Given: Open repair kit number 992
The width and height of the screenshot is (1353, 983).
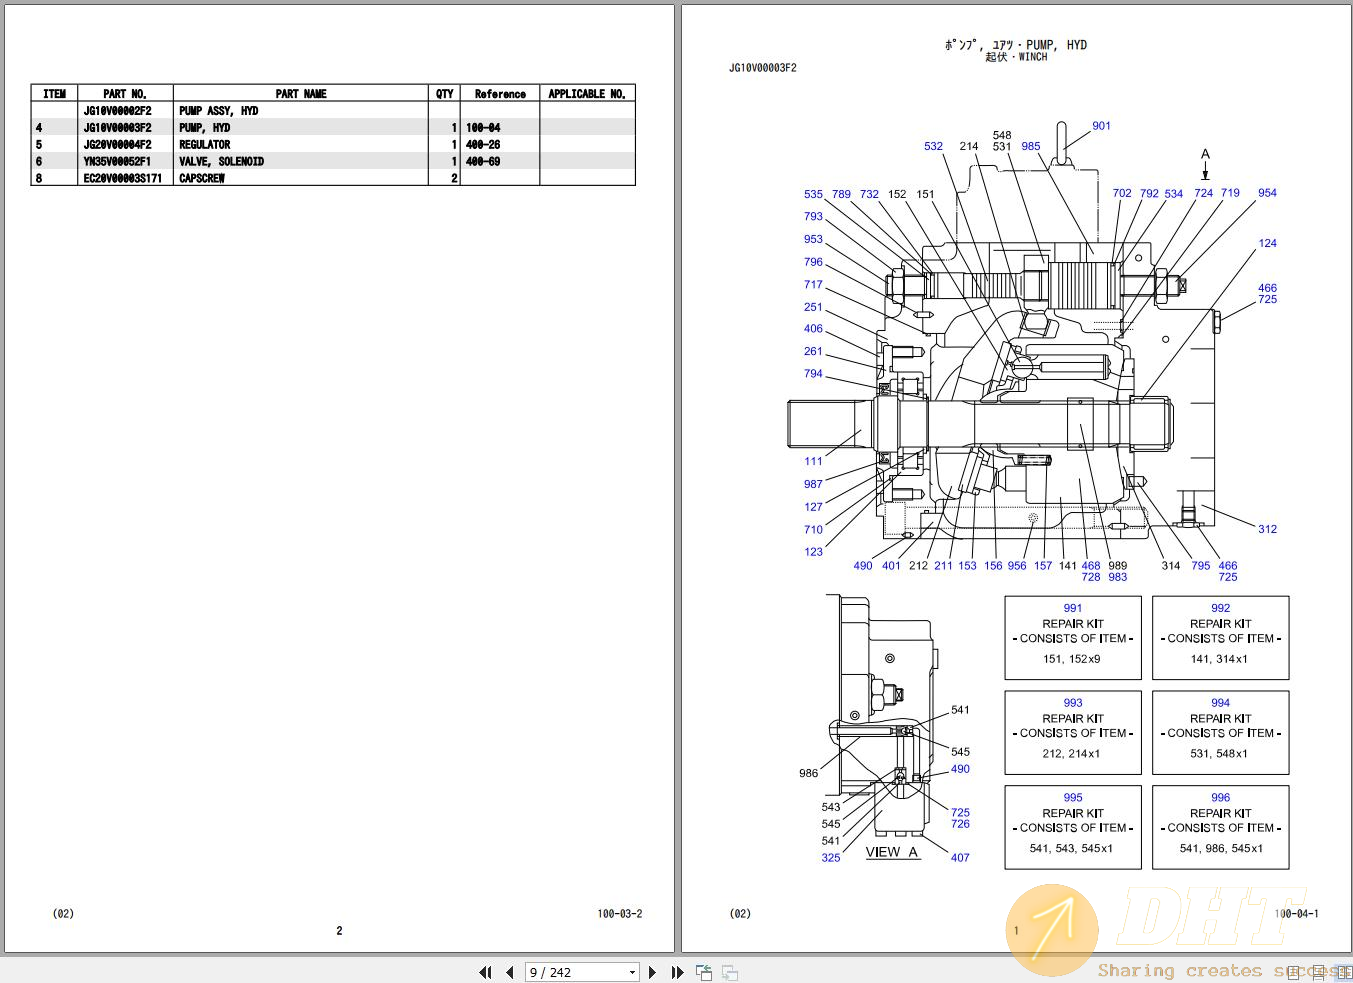Looking at the screenshot, I should [x=1221, y=608].
